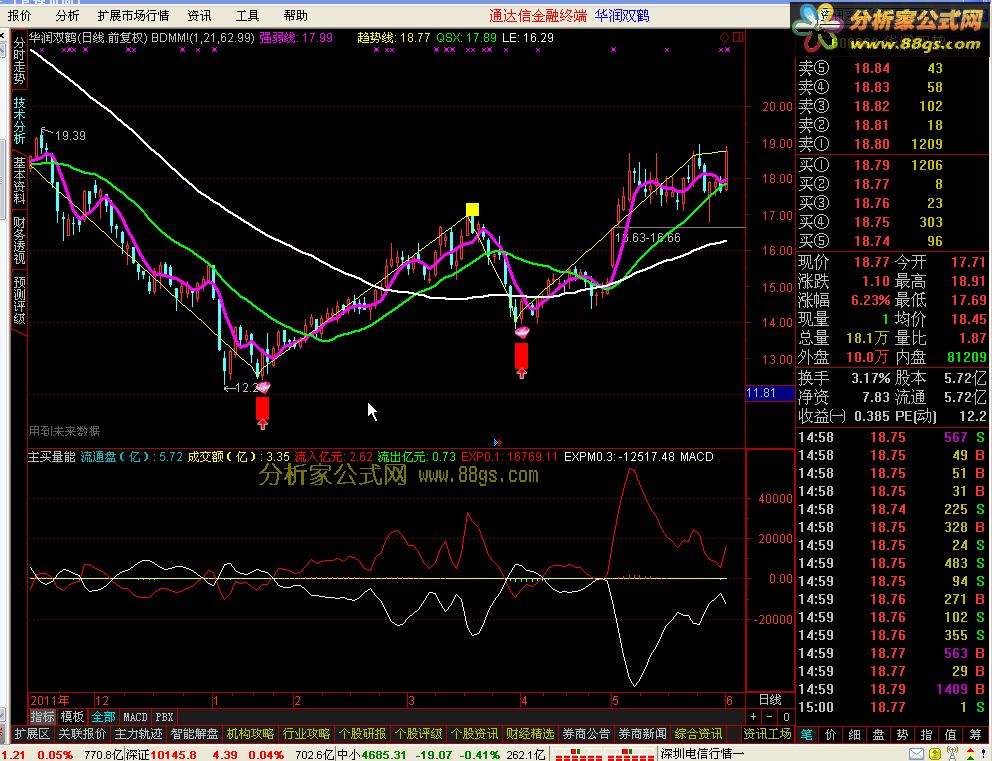992x761 pixels.
Task: Click the envelope message icon in status bar
Action: coord(916,754)
